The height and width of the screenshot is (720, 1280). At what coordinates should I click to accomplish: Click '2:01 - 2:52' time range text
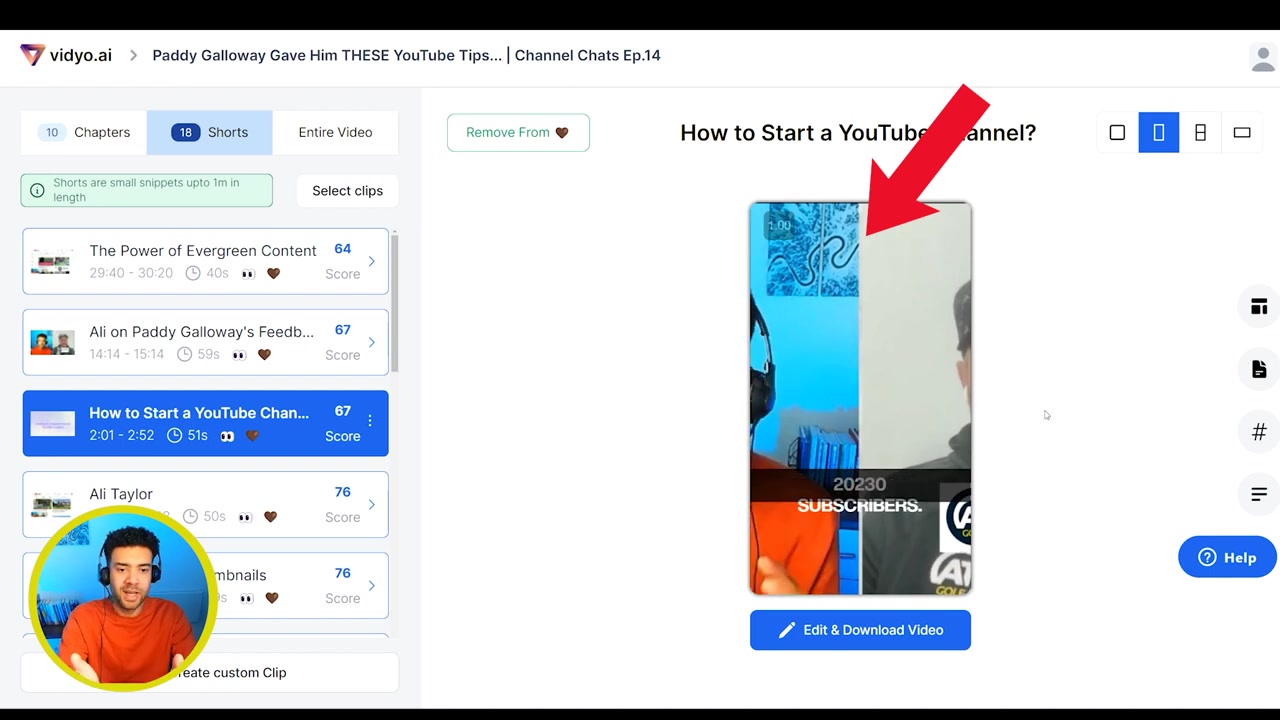pyautogui.click(x=122, y=436)
